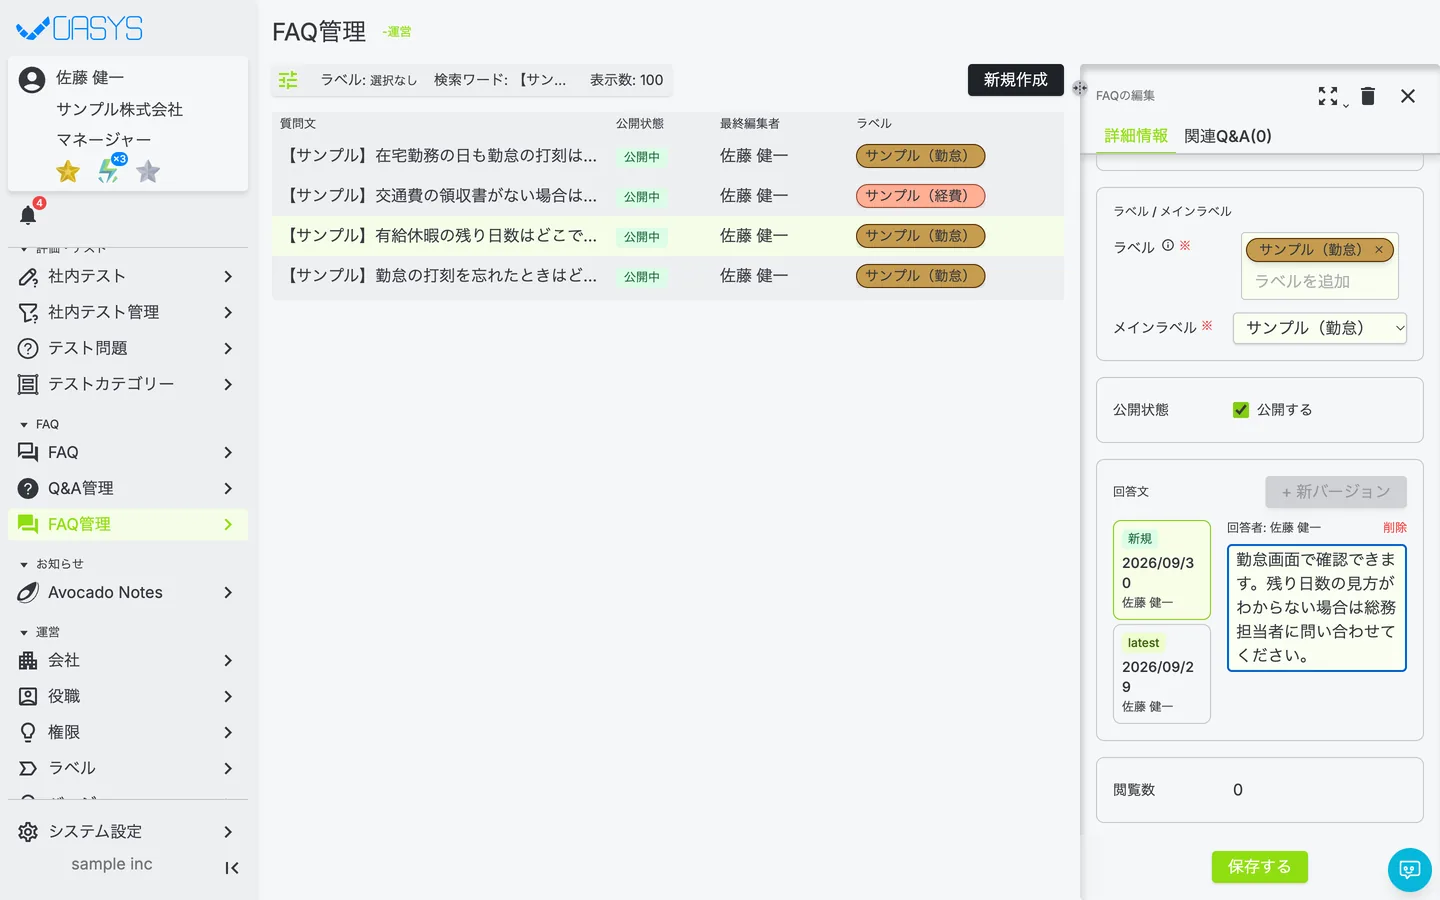The height and width of the screenshot is (900, 1440).
Task: Click the user avatar icon
Action: (32, 80)
